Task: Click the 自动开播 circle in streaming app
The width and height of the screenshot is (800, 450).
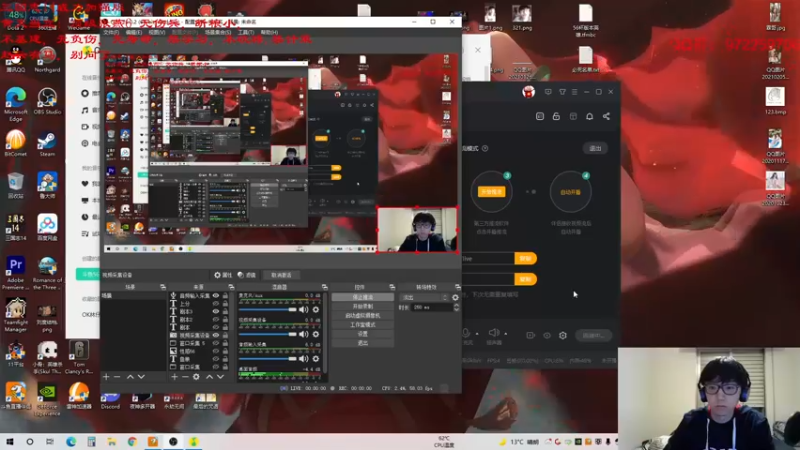Action: 570,192
